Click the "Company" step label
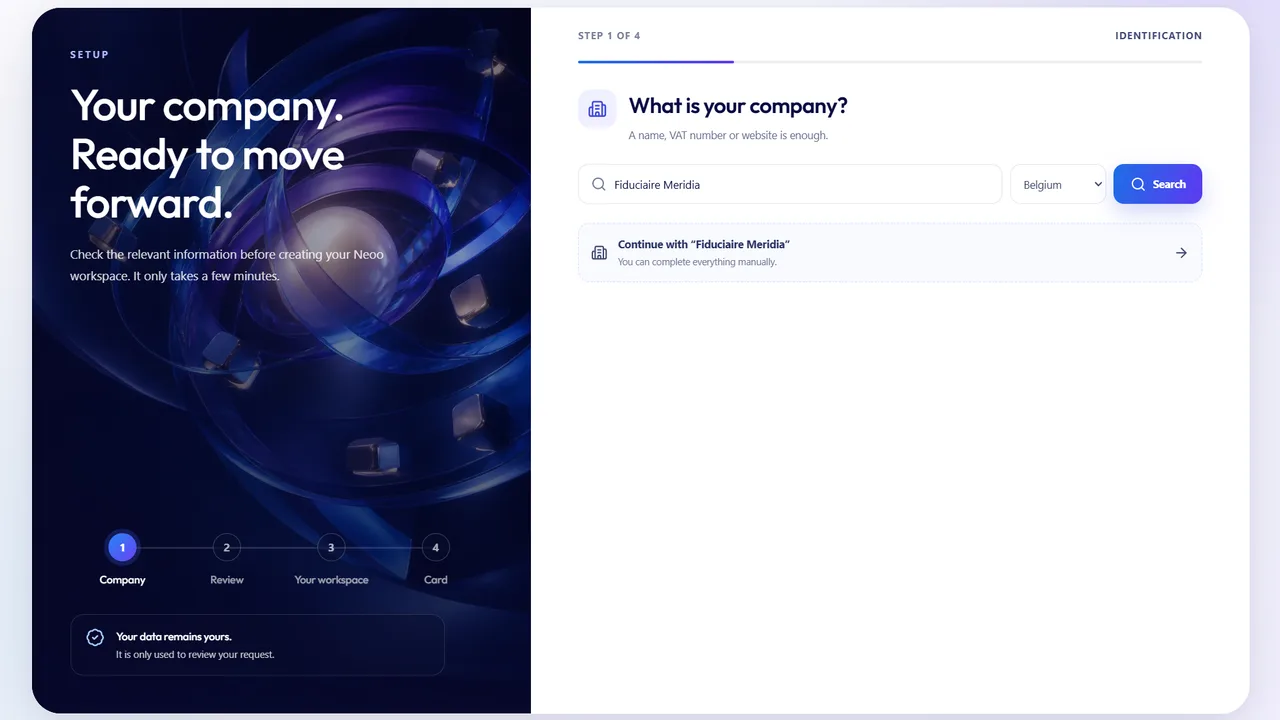1280x720 pixels. pos(122,580)
